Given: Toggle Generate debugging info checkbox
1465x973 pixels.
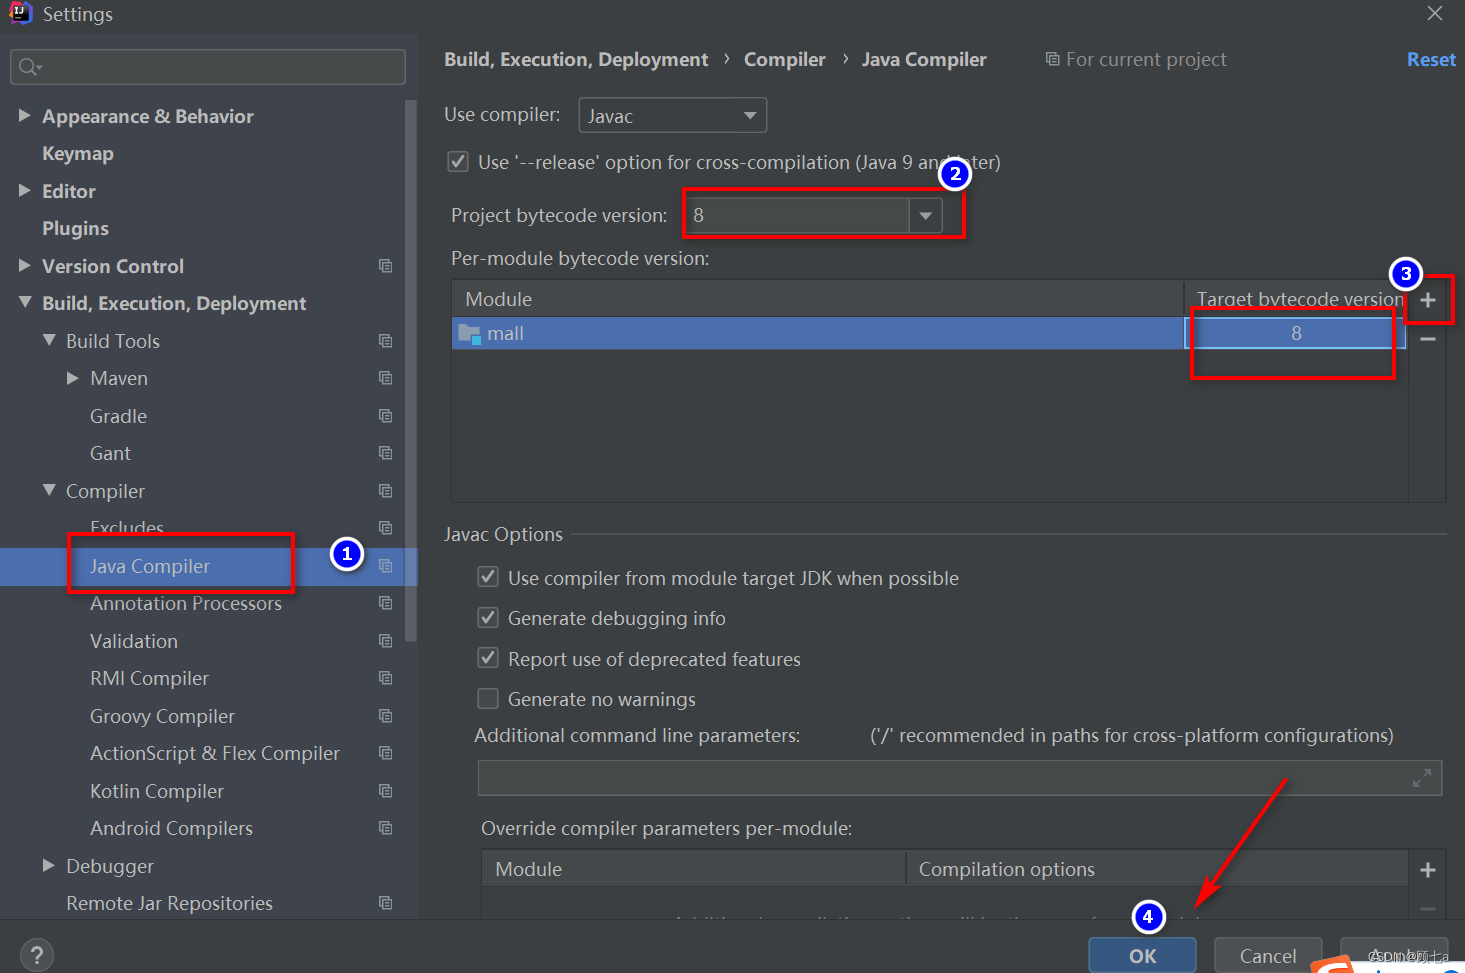Looking at the screenshot, I should (x=488, y=618).
